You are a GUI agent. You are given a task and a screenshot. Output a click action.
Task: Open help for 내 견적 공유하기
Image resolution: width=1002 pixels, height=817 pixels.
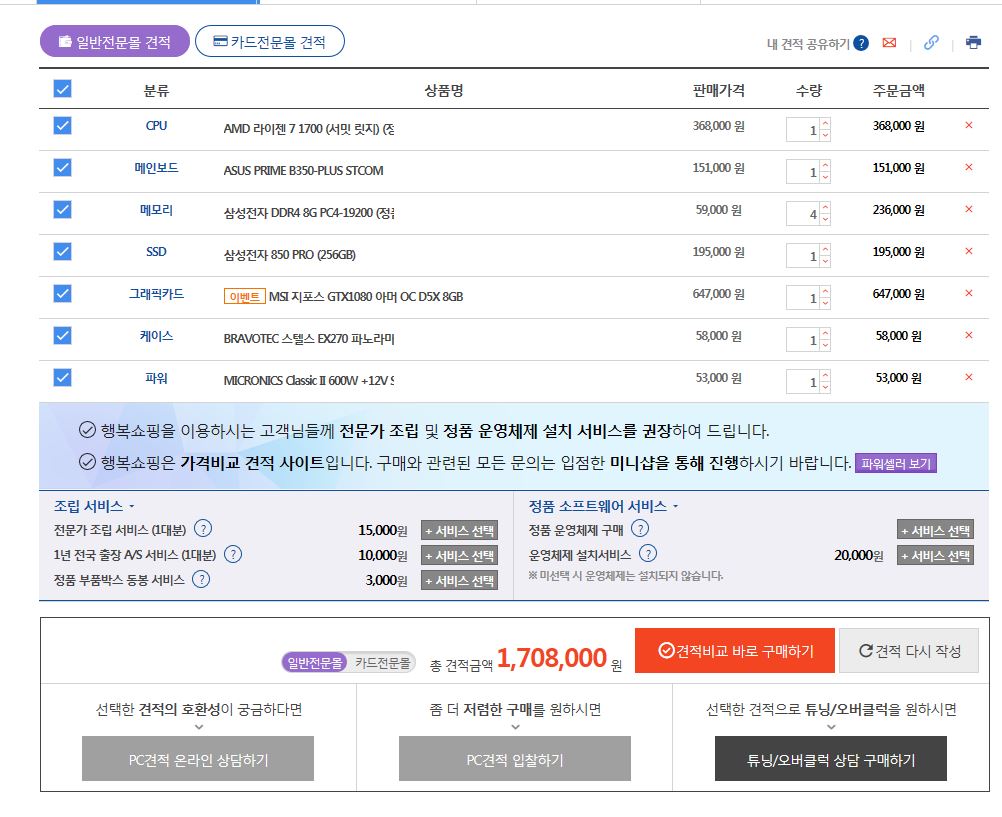(x=861, y=43)
